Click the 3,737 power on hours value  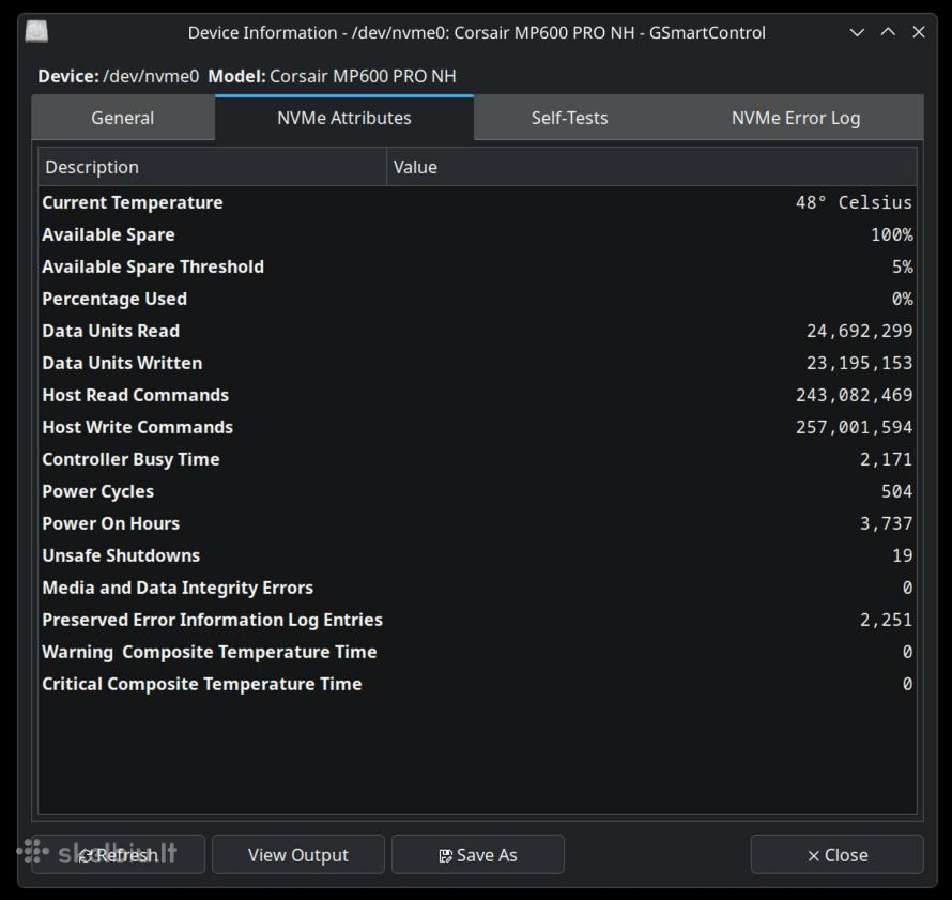pos(886,523)
